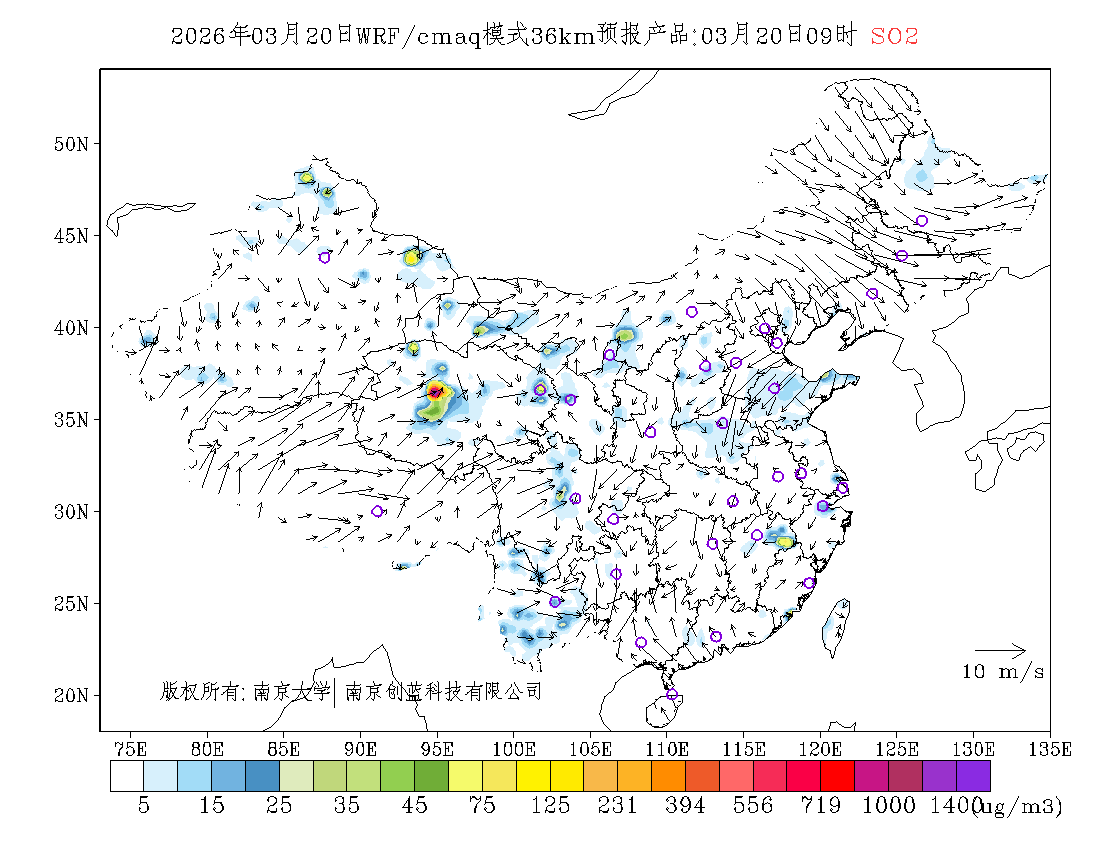Click the green hotspot near 40N 107E
The image size is (1100, 850).
[626, 335]
